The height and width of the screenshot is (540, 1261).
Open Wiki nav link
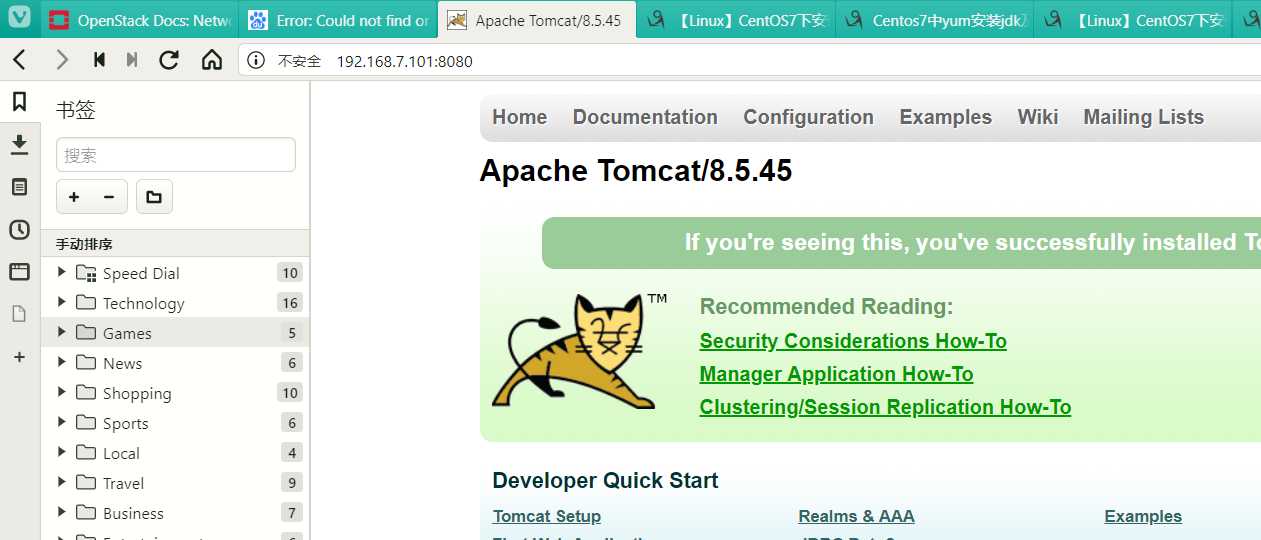(x=1037, y=117)
